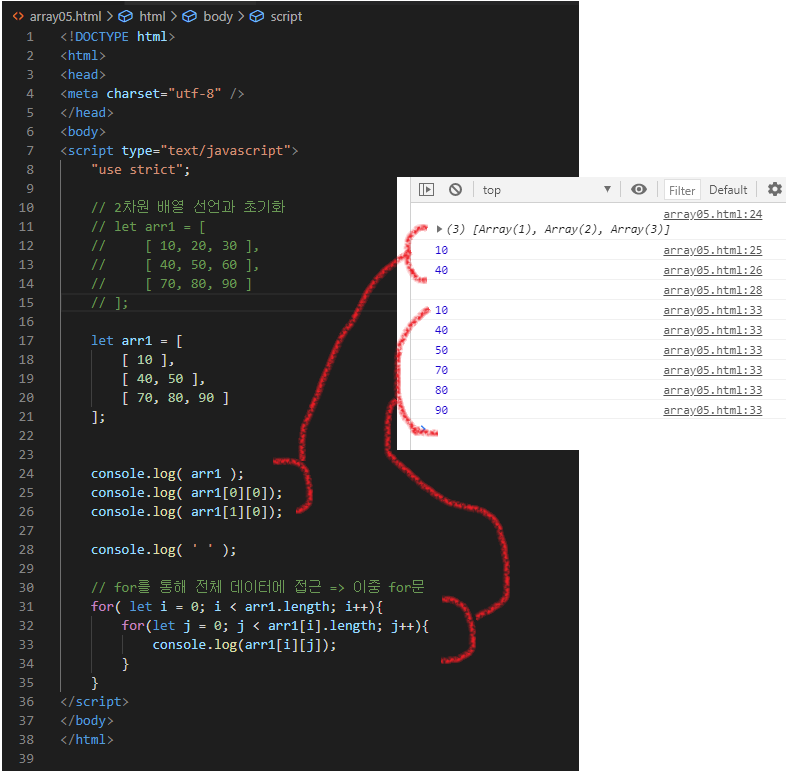Open source link array05.html:24
The width and height of the screenshot is (786, 771).
[x=712, y=214]
